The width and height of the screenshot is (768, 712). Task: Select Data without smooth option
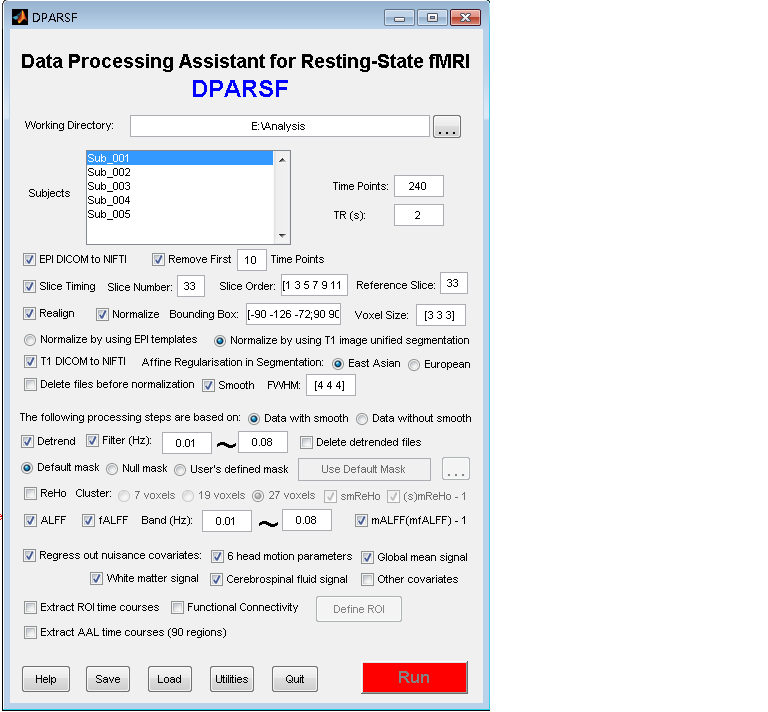click(362, 419)
